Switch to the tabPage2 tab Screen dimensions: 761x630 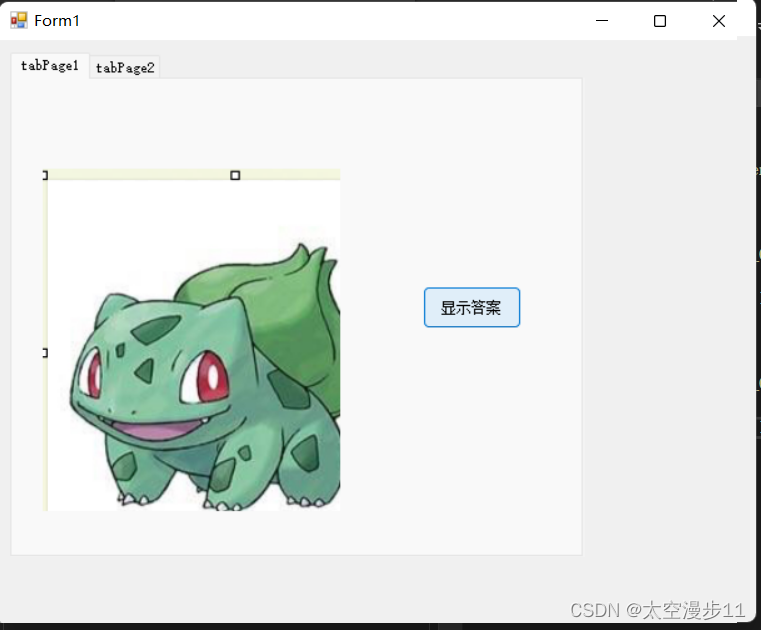pyautogui.click(x=125, y=67)
